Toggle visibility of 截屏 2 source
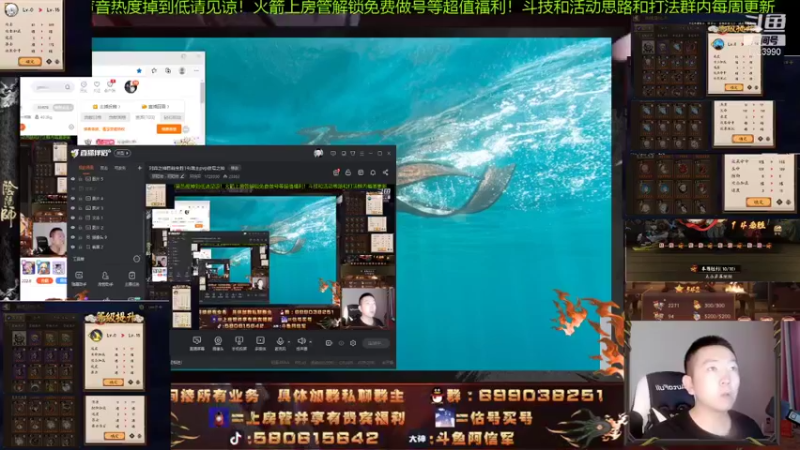The image size is (800, 450). tap(73, 247)
